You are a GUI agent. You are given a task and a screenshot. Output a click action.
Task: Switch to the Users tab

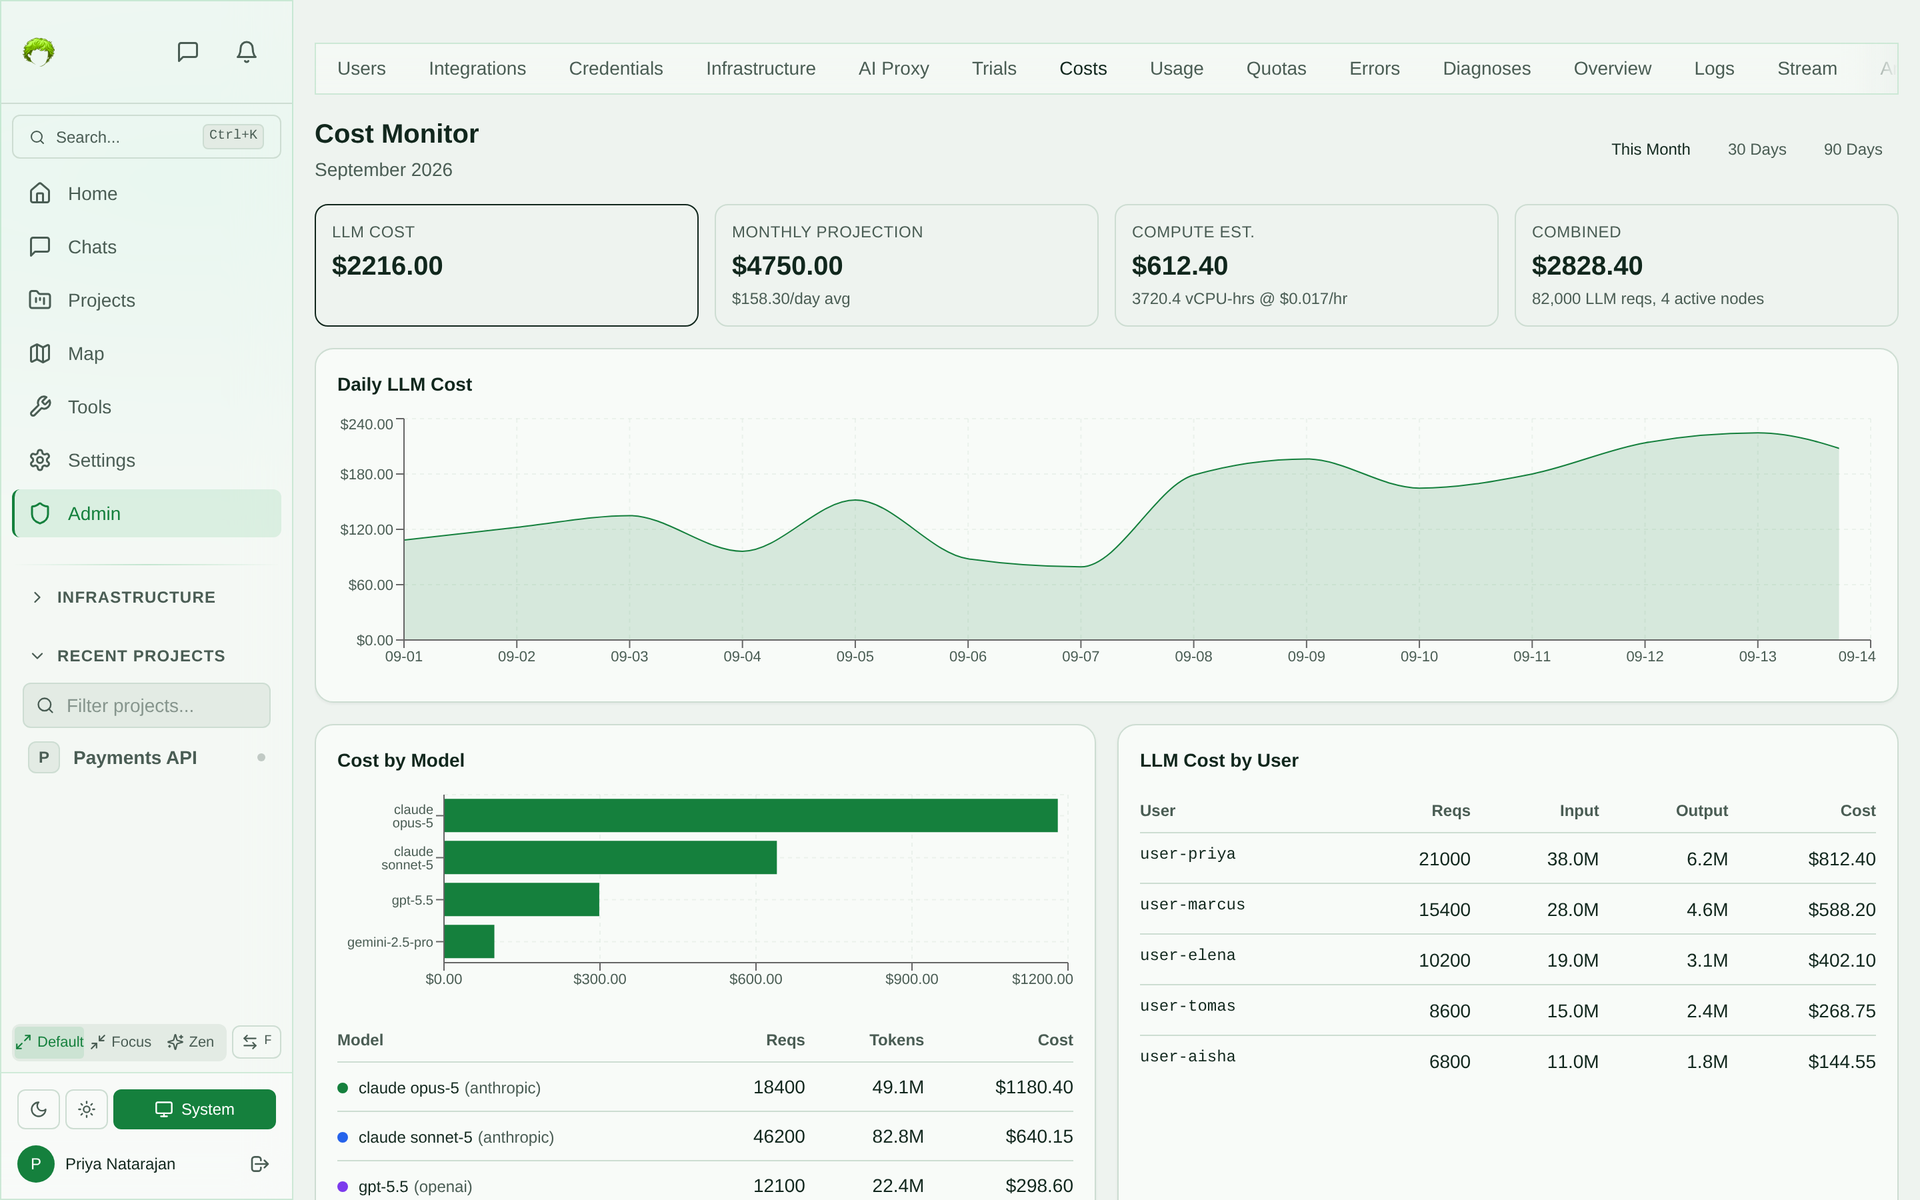361,69
